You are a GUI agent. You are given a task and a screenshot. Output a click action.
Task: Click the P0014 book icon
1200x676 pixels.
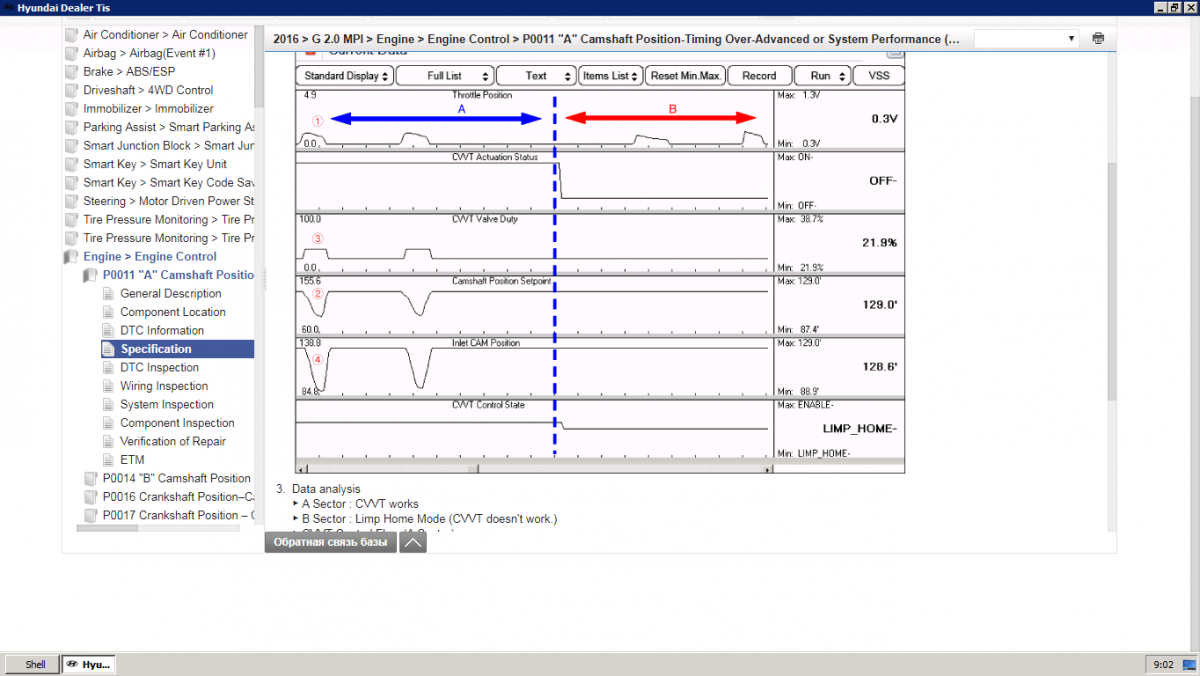tap(90, 479)
